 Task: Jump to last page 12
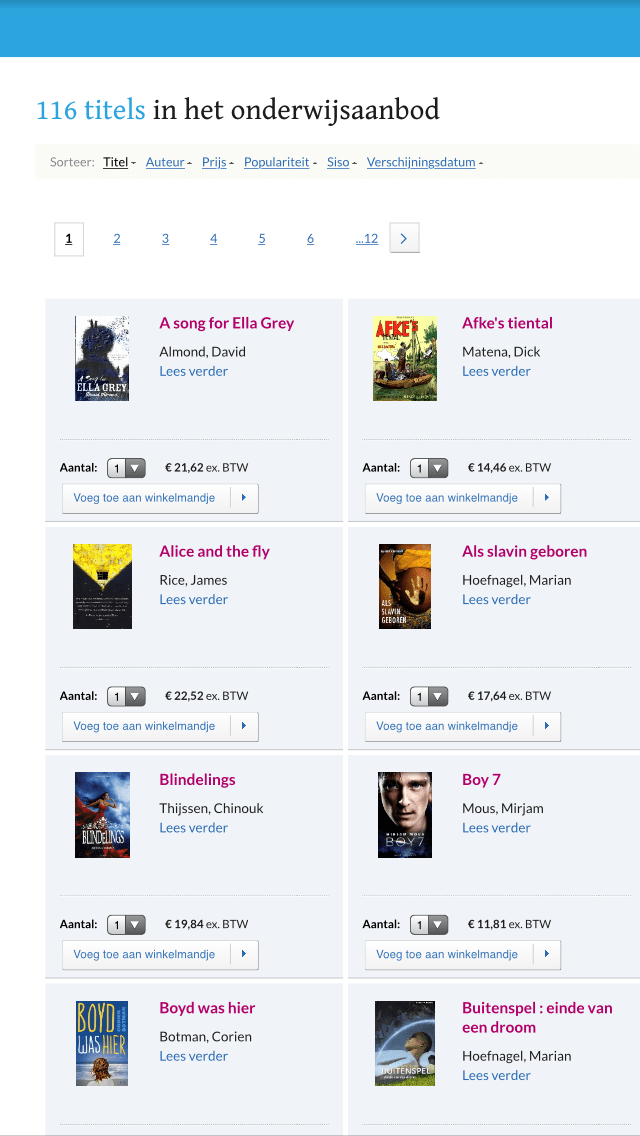[367, 239]
